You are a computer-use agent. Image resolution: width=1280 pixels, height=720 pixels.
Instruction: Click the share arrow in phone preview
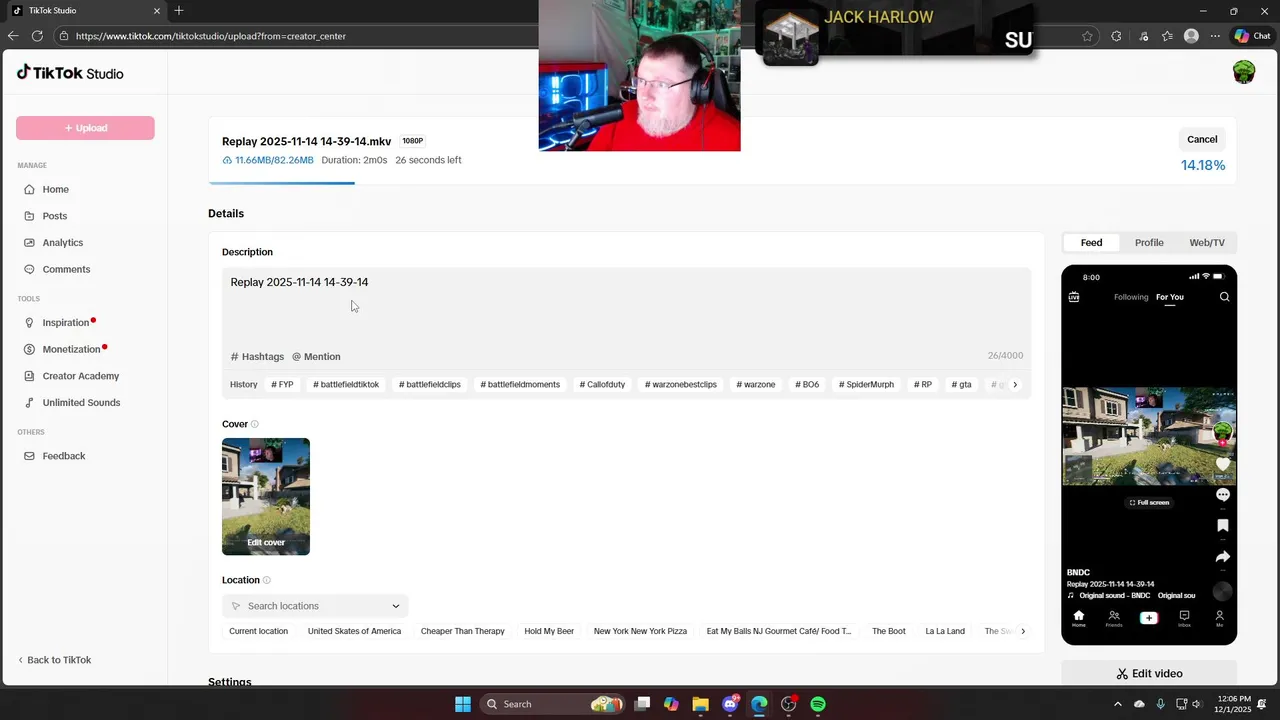coord(1222,557)
